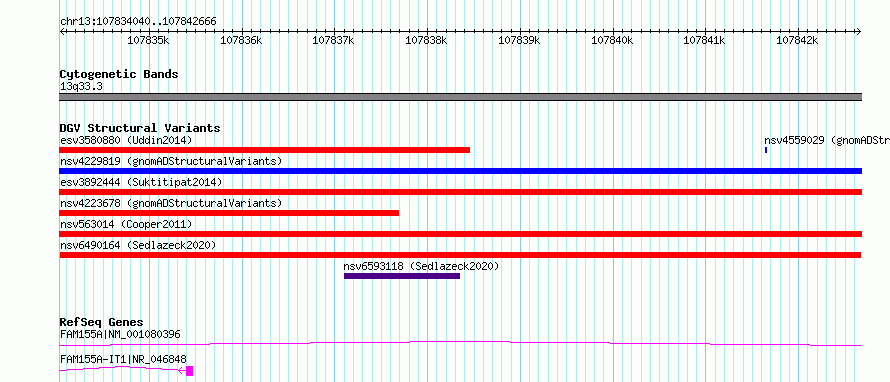Click the nsv4229819 gnomADStructuralVariants label
Screen dimensions: 890x382
click(171, 161)
